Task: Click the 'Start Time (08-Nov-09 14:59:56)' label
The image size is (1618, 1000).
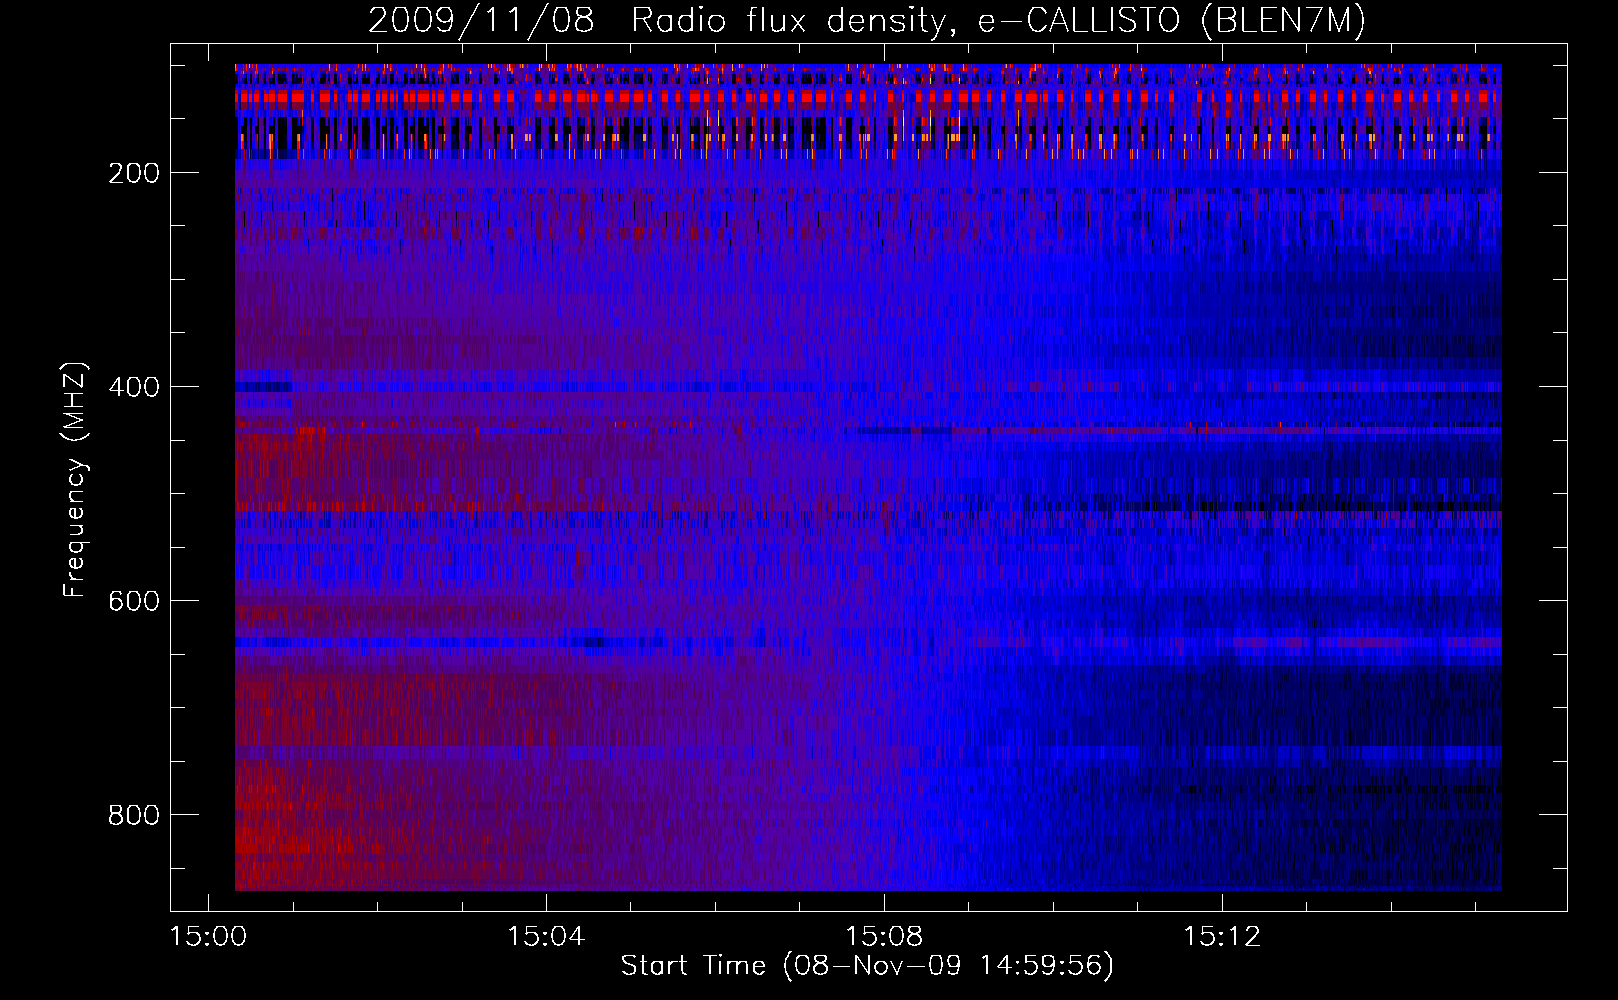Action: 867,966
